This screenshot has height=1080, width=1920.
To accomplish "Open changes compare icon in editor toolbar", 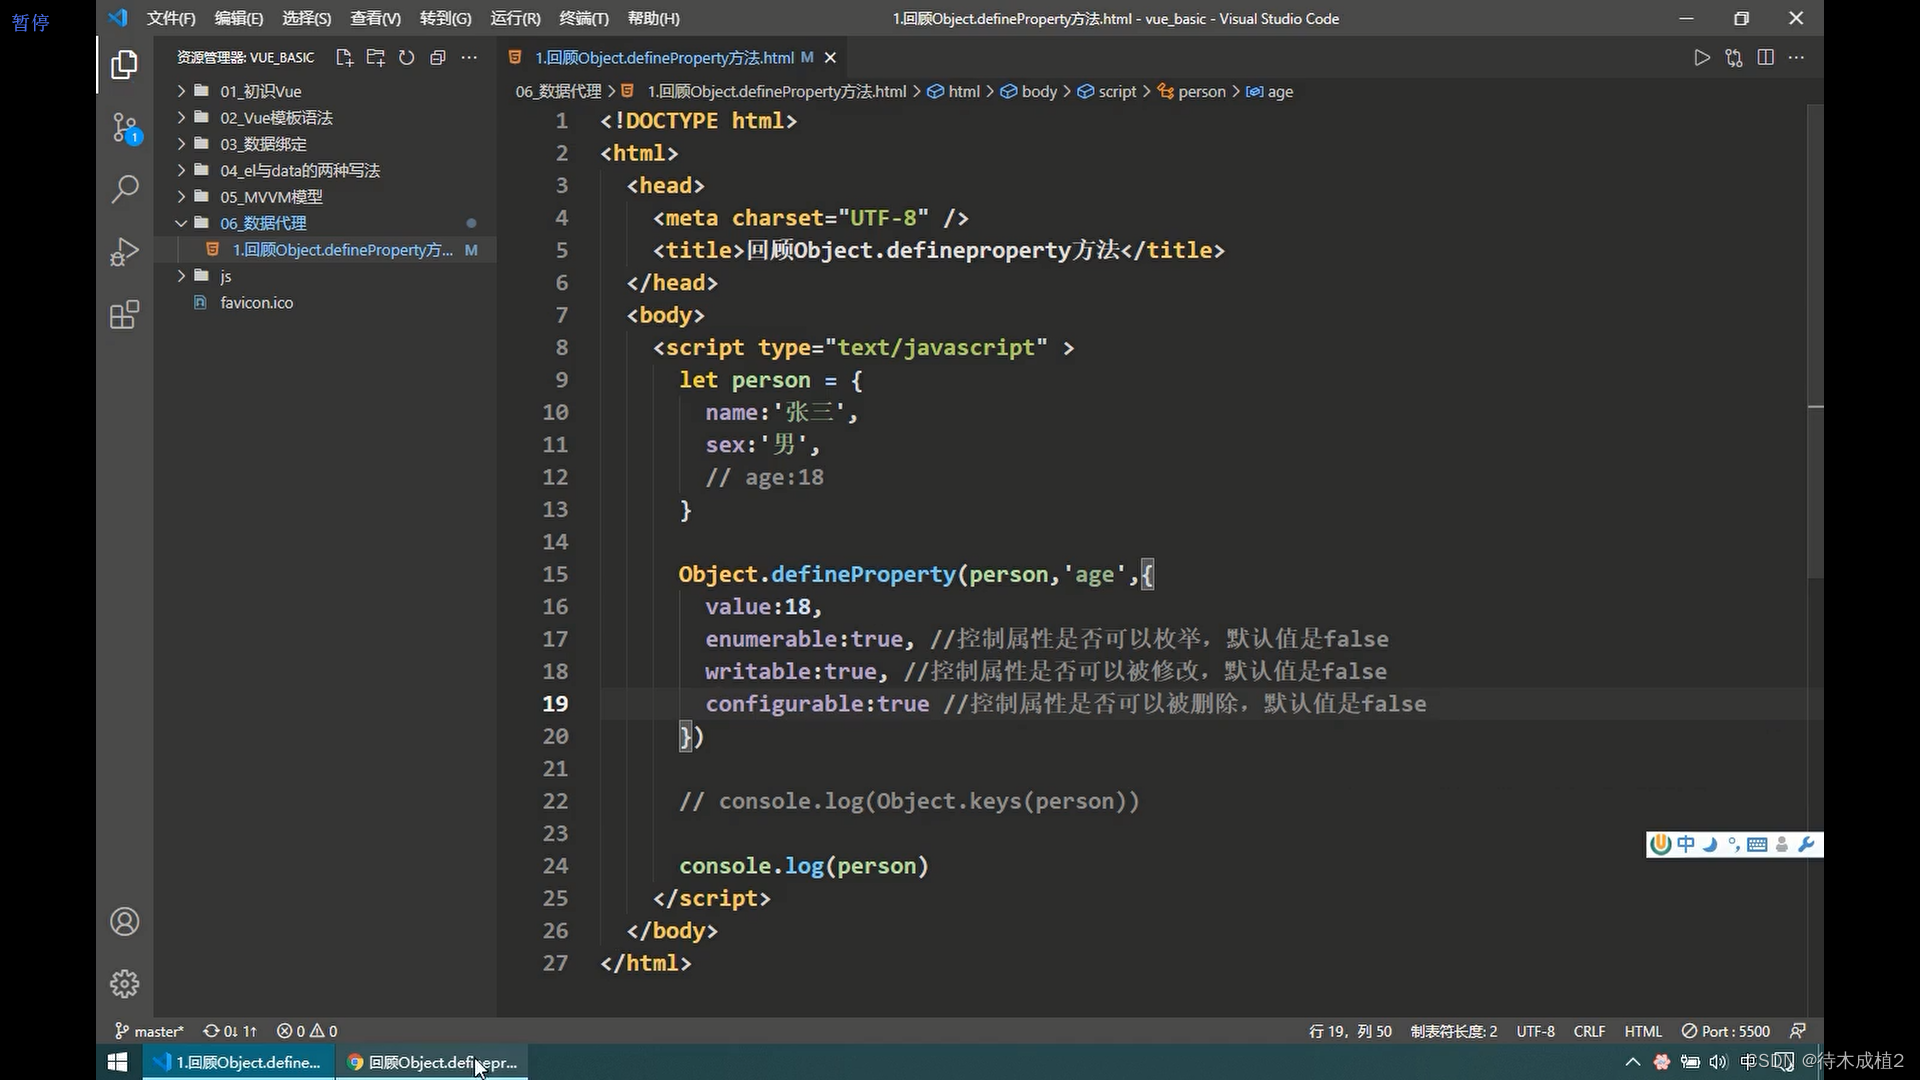I will click(1734, 58).
